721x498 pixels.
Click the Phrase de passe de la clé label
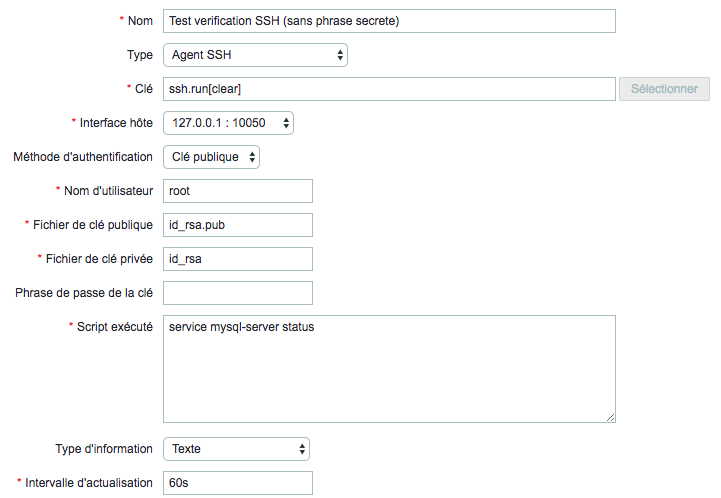[x=84, y=293]
